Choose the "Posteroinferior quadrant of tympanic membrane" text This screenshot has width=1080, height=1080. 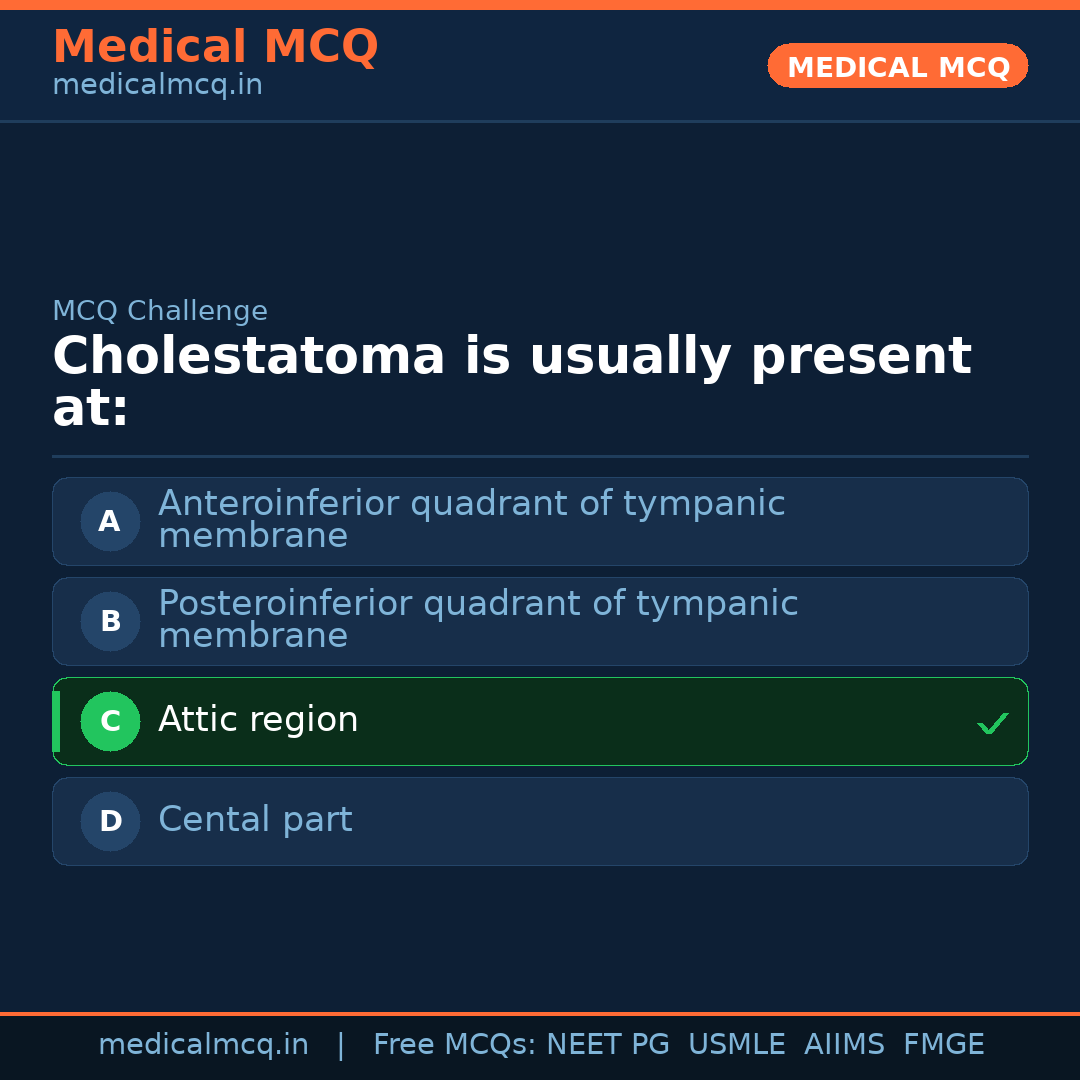(477, 619)
